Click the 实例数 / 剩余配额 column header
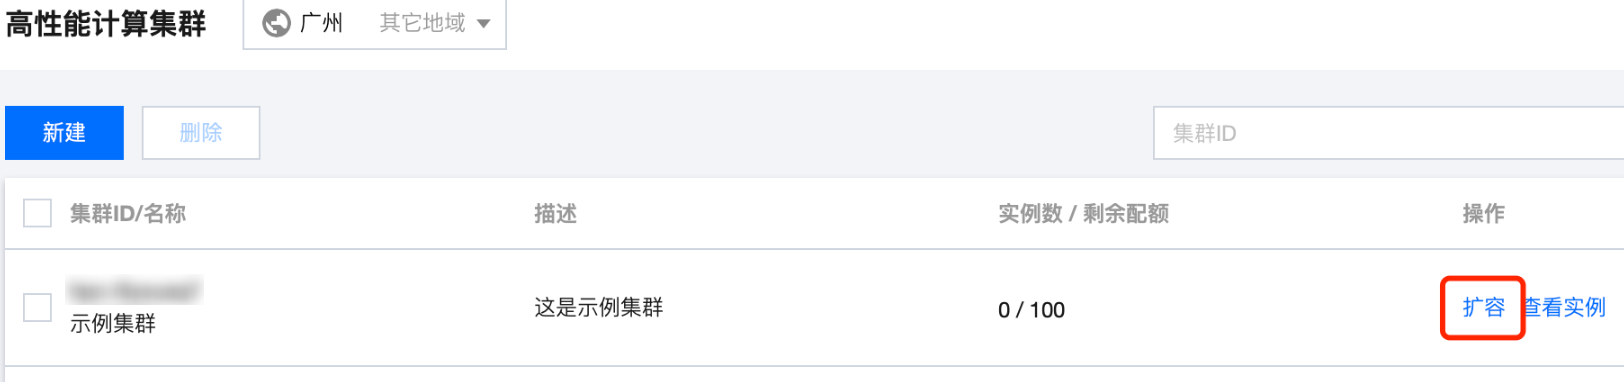 1083,213
